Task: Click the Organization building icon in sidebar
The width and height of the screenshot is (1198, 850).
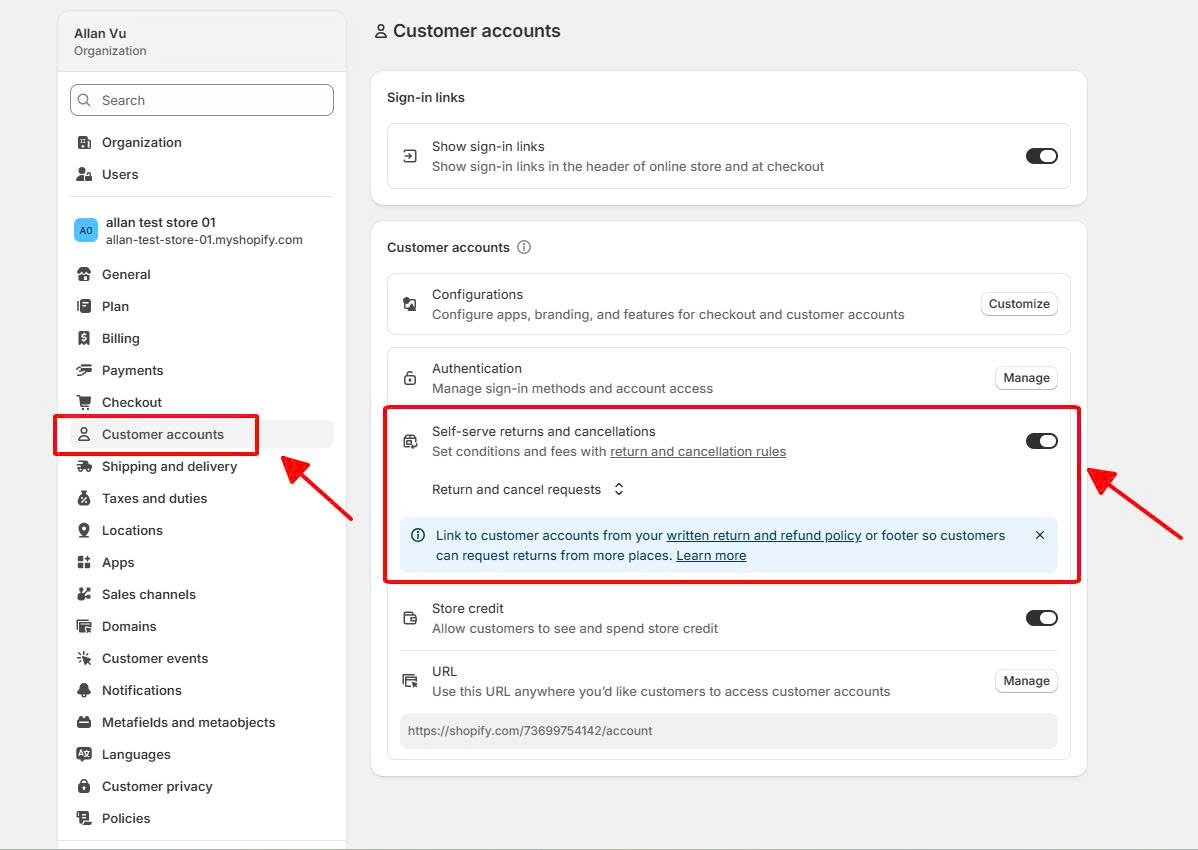Action: pos(84,143)
